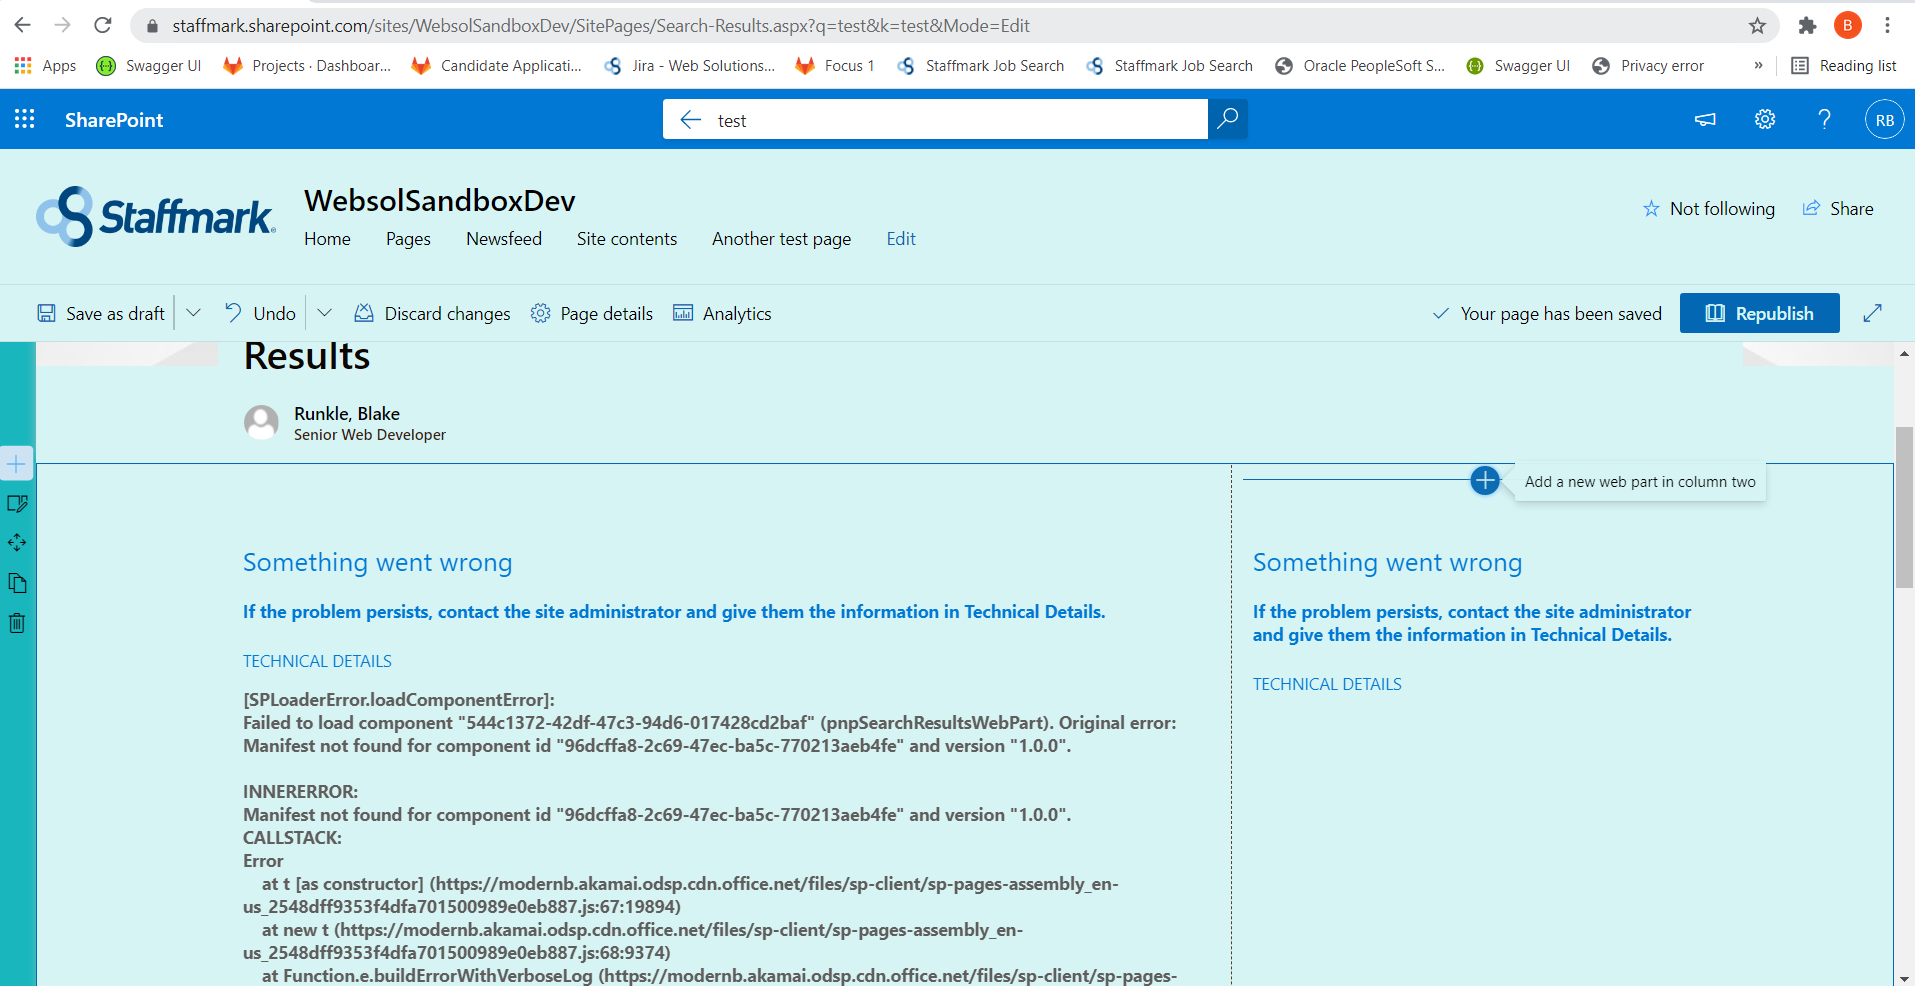Click the search magnifying glass icon
This screenshot has height=986, width=1915.
point(1228,119)
